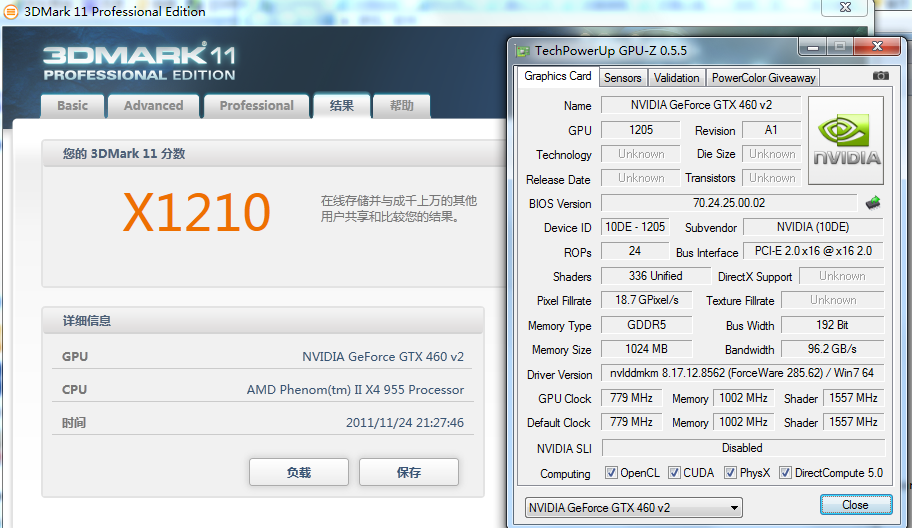
Task: Switch to the Sensors tab
Action: click(x=622, y=78)
